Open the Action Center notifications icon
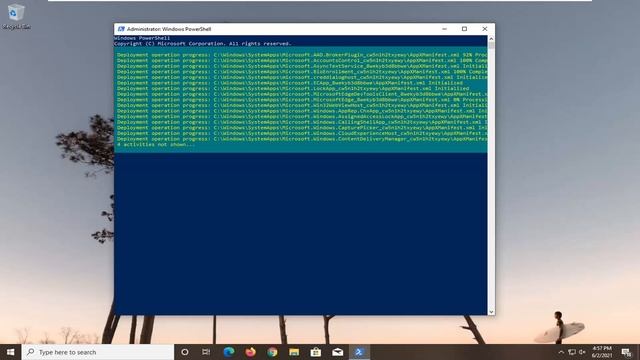The height and width of the screenshot is (360, 640). tap(627, 352)
